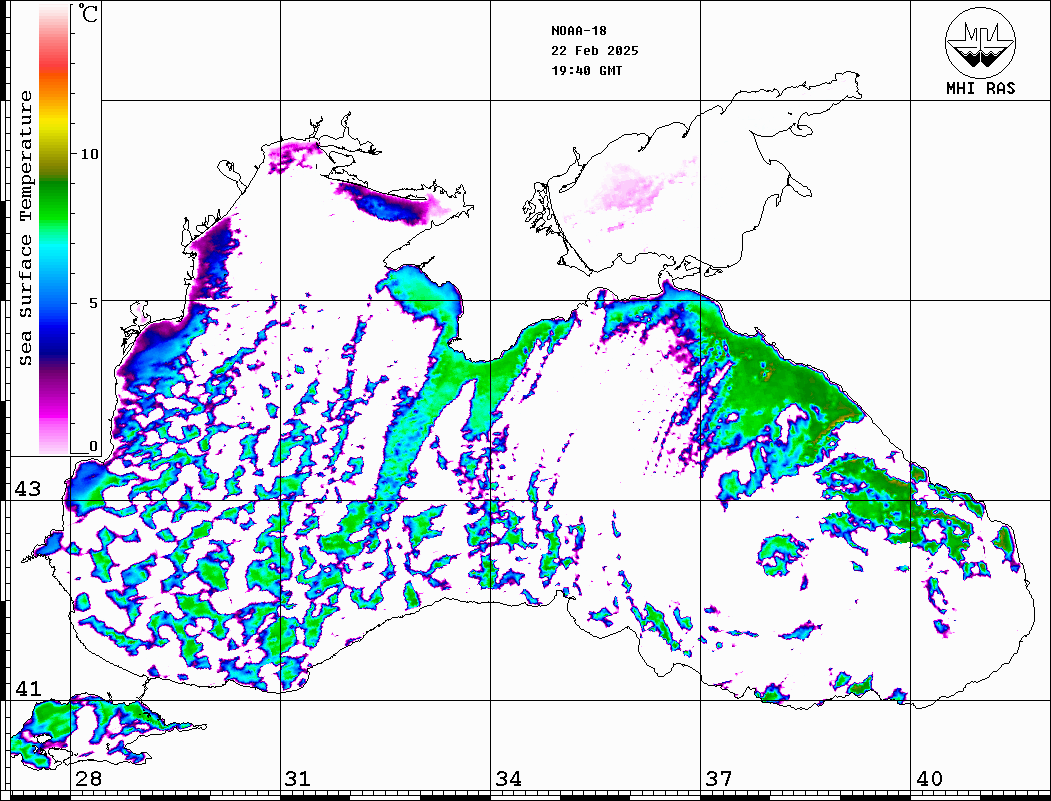Click longitude label "28"
1051x801 pixels.
88,779
